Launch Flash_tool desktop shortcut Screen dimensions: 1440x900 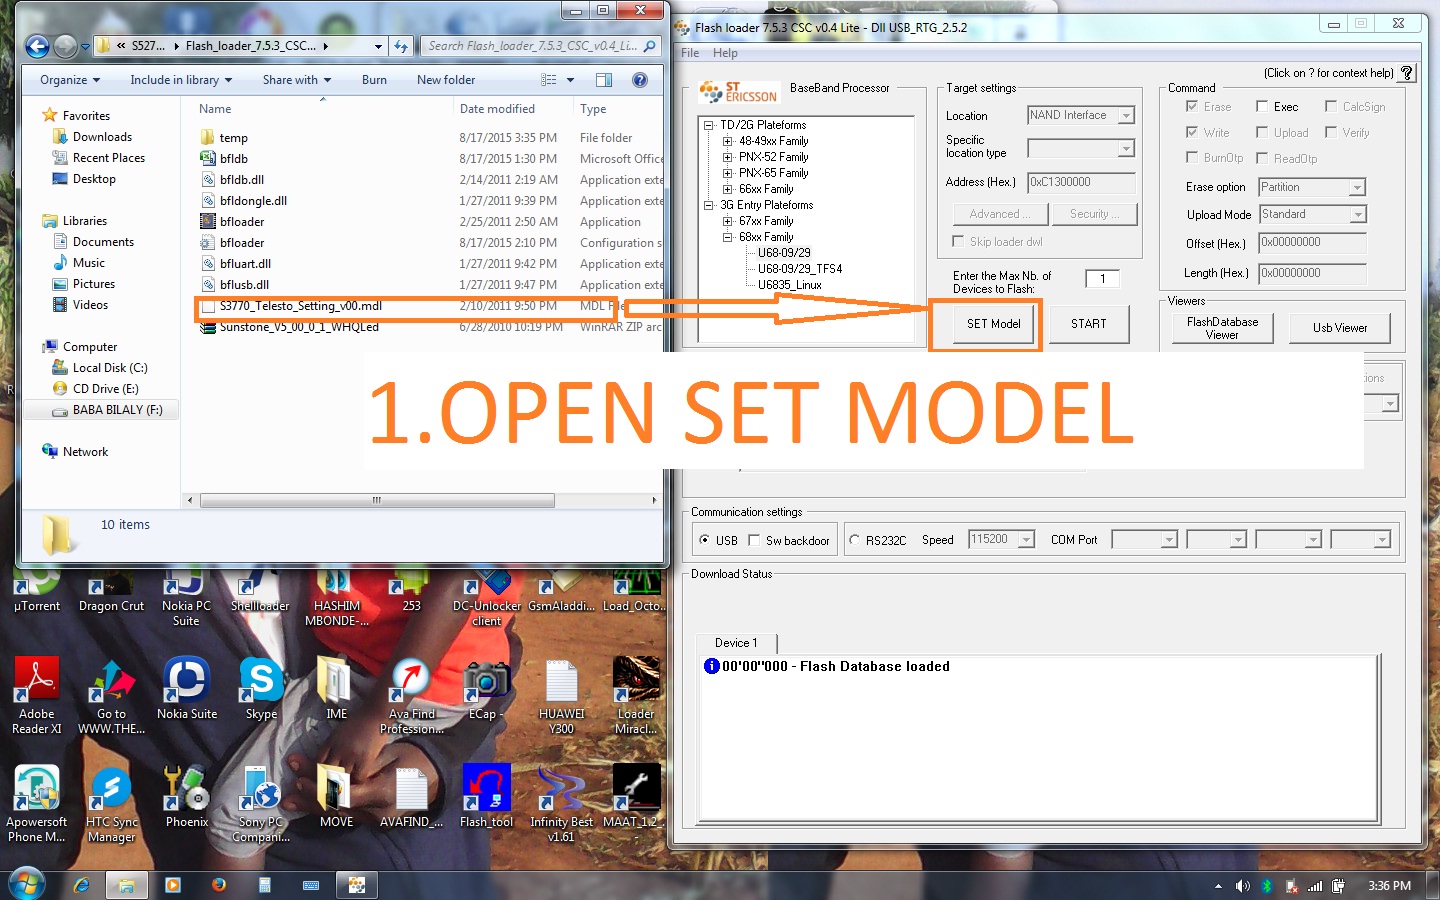coord(486,796)
